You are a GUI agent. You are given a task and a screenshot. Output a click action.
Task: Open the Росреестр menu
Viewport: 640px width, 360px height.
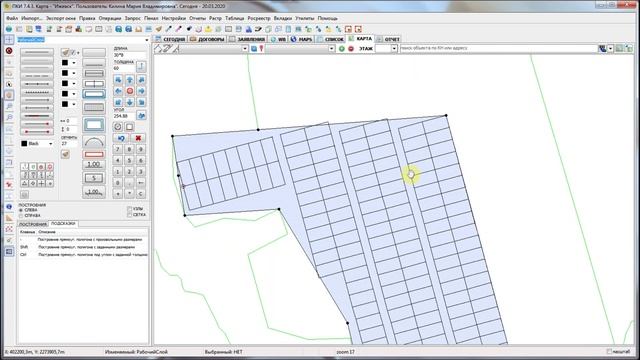pos(259,18)
